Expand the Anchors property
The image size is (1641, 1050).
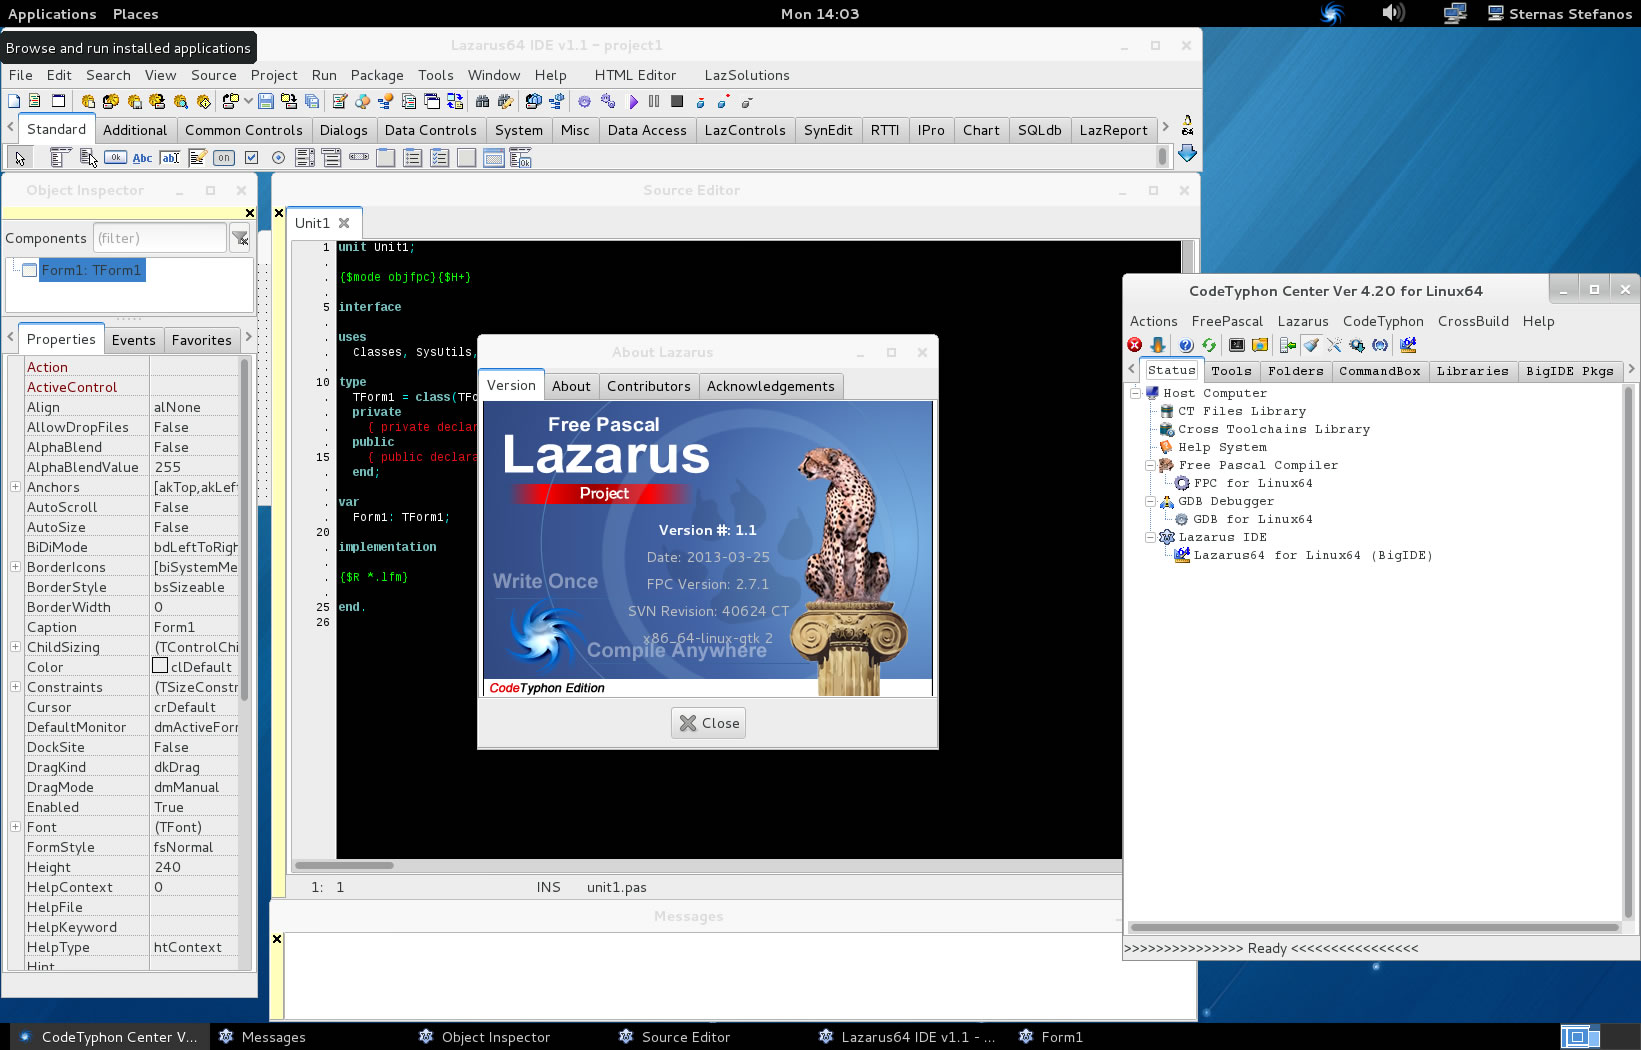pyautogui.click(x=15, y=487)
